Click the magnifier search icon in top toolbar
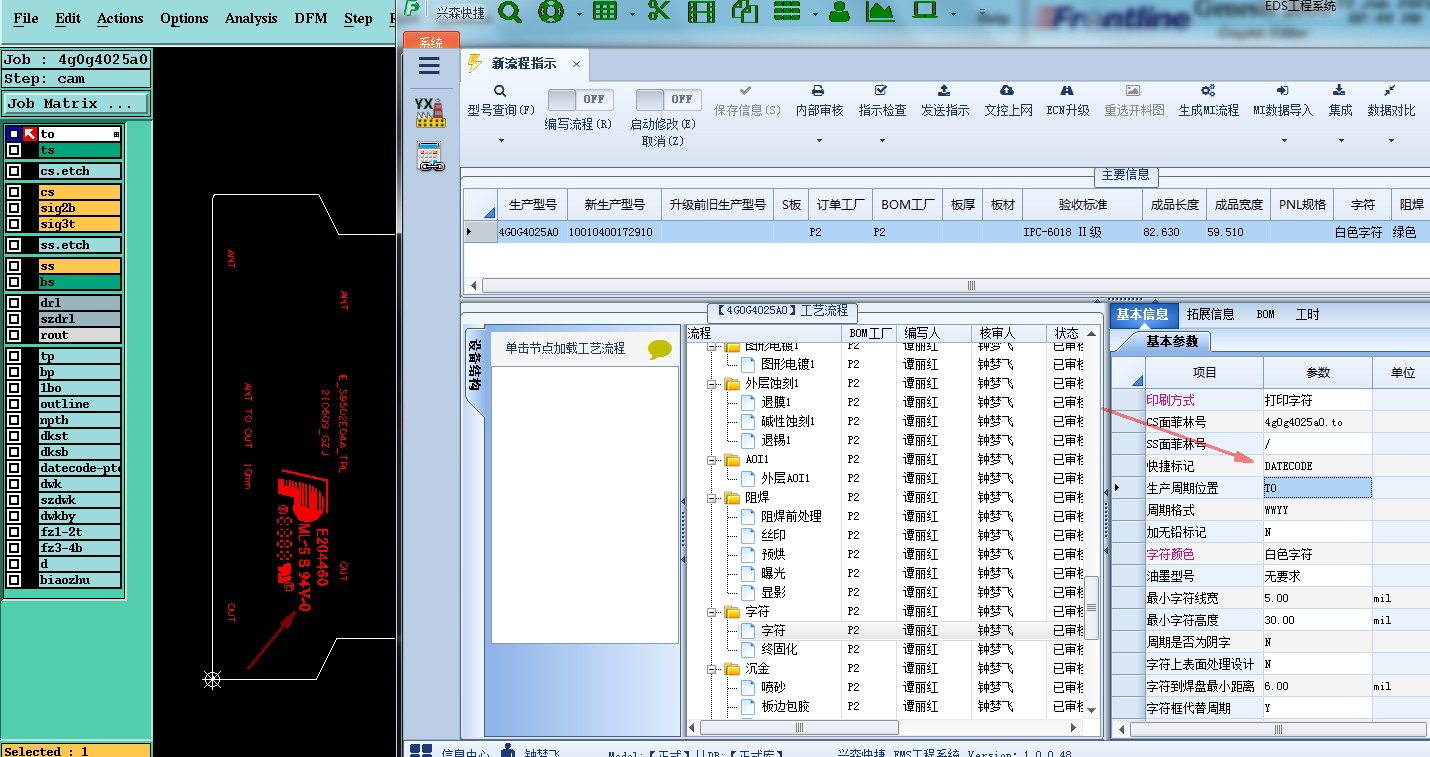Viewport: 1430px width, 757px height. coord(510,12)
